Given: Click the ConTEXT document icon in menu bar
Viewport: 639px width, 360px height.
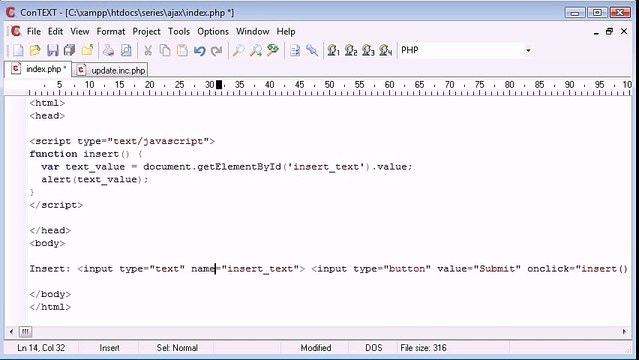Looking at the screenshot, I should [x=15, y=31].
